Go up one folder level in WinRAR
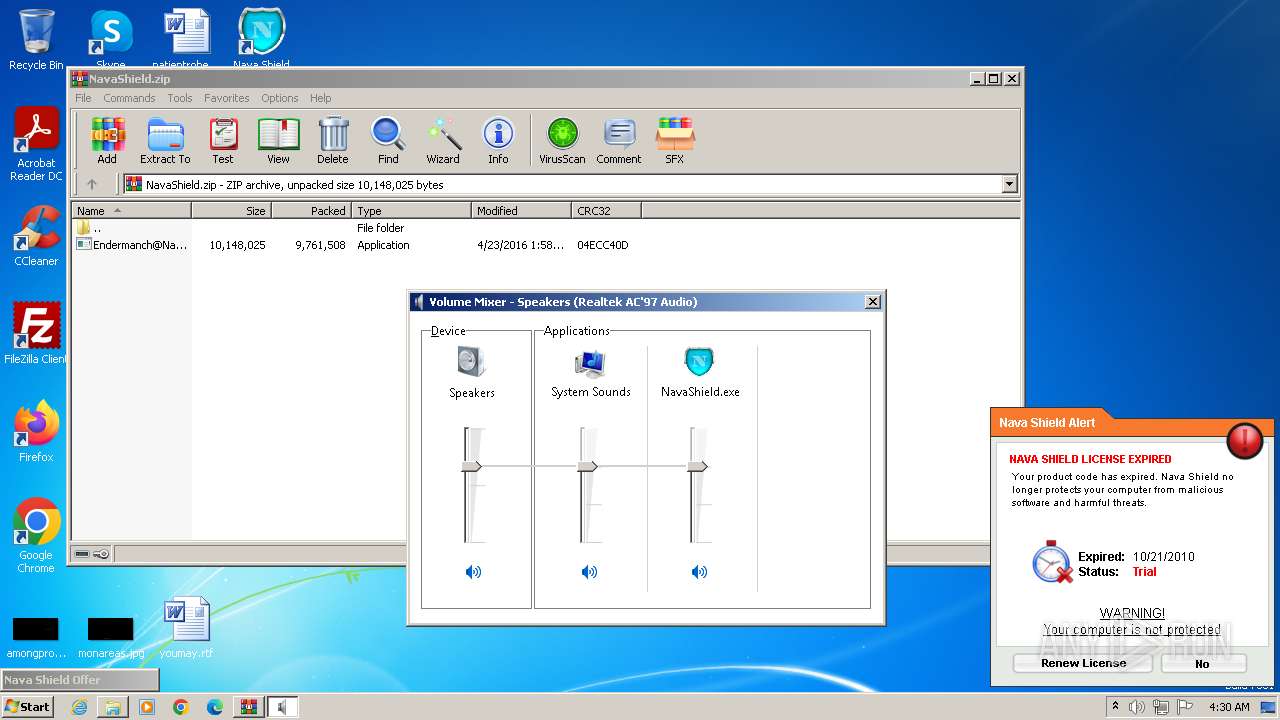Viewport: 1280px width, 720px height. (x=92, y=184)
